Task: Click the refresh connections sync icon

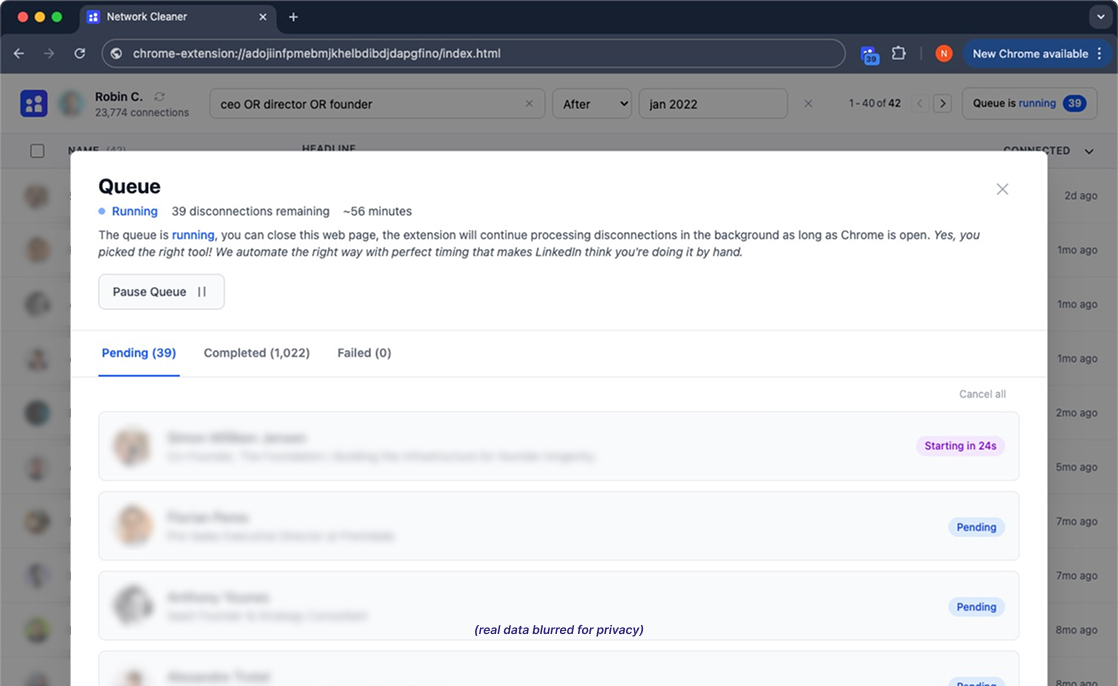Action: tap(158, 97)
